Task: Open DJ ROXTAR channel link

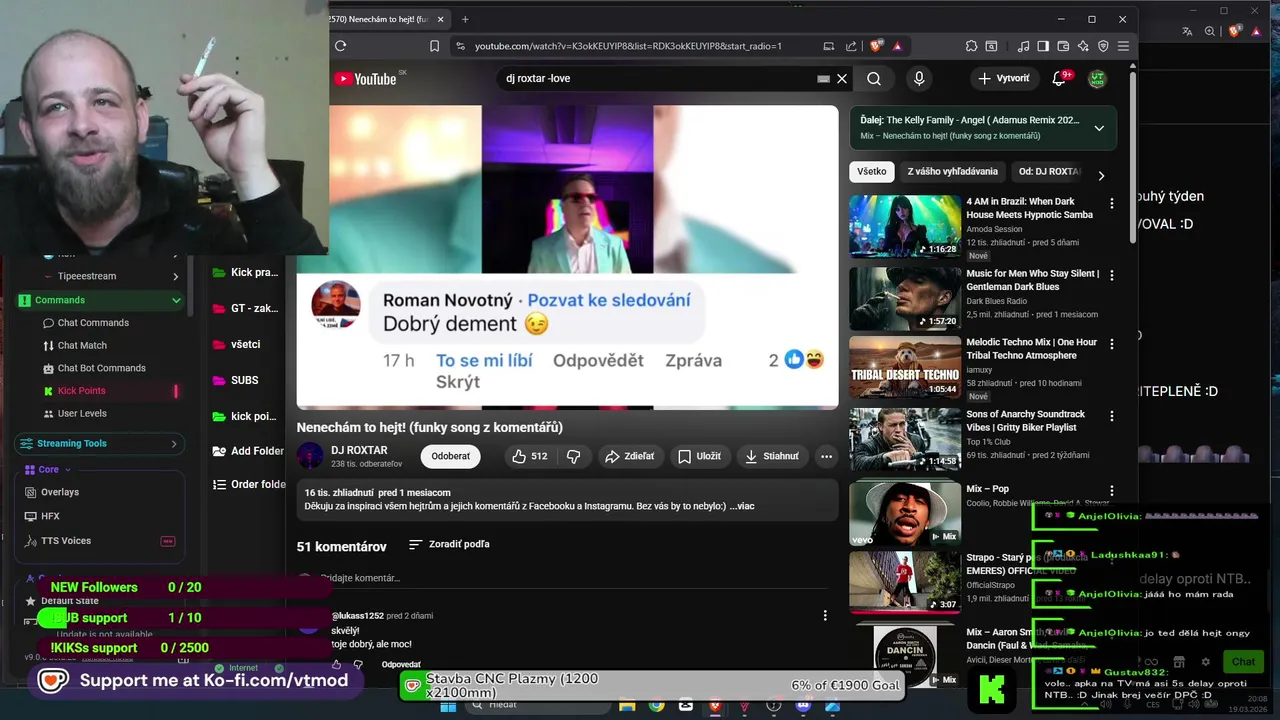Action: click(359, 450)
